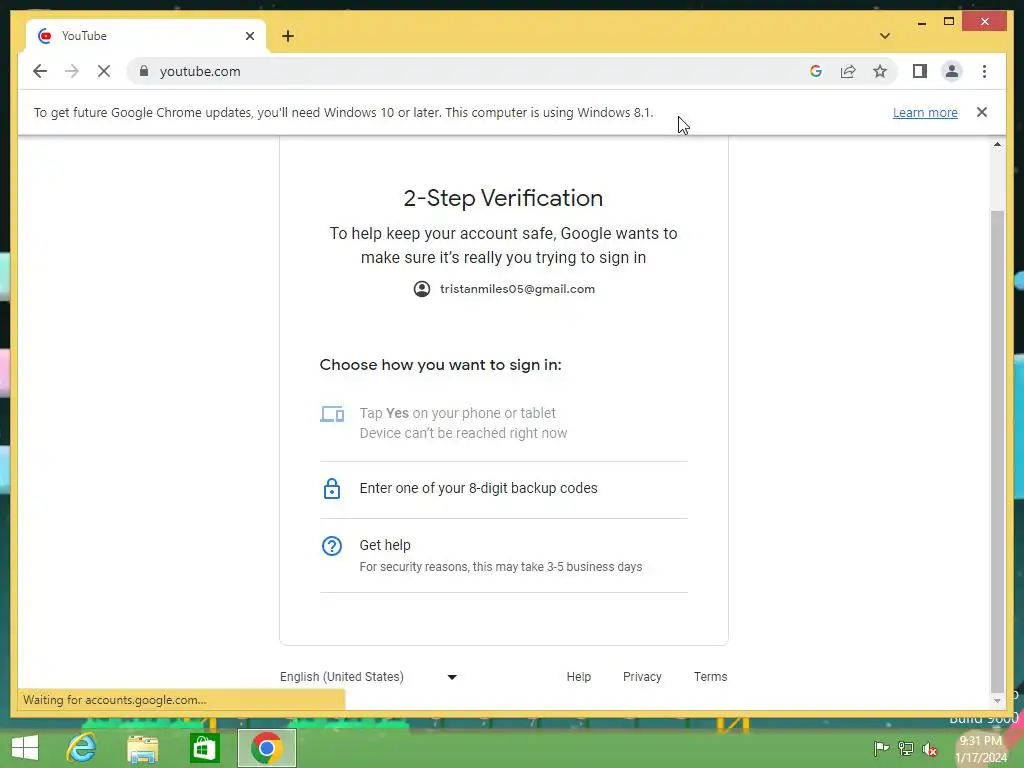Click the question mark help icon

click(332, 546)
